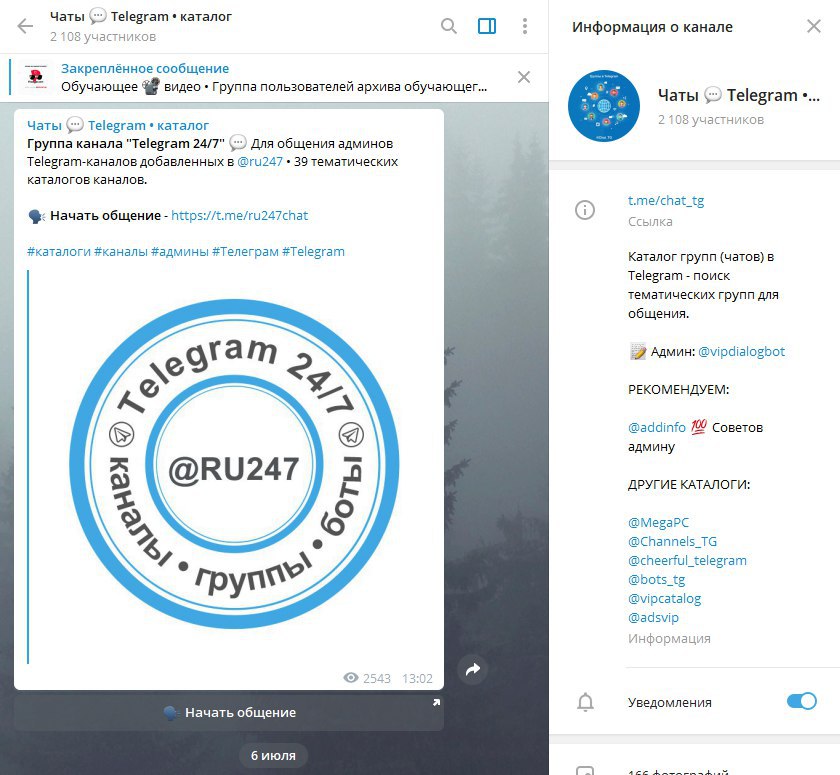This screenshot has height=775, width=840.
Task: Select the #каталоги hashtag
Action: (x=59, y=251)
